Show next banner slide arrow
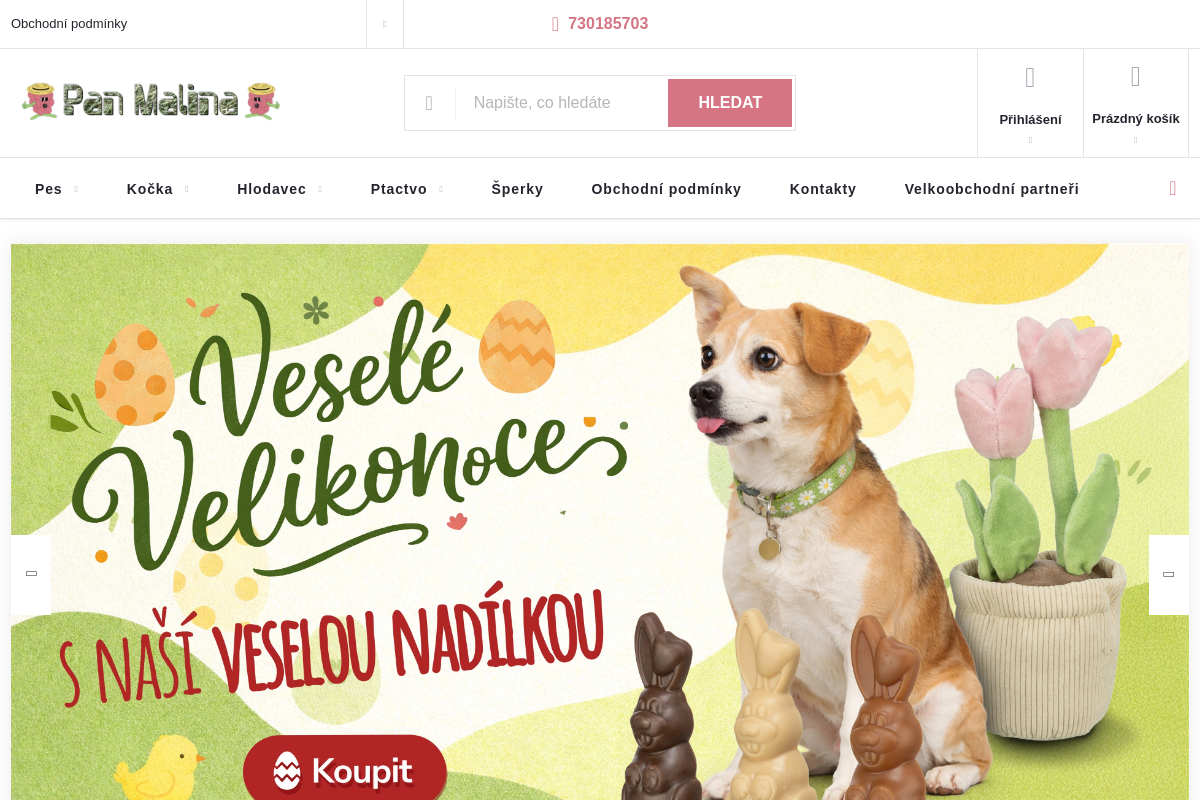1200x800 pixels. [1168, 574]
